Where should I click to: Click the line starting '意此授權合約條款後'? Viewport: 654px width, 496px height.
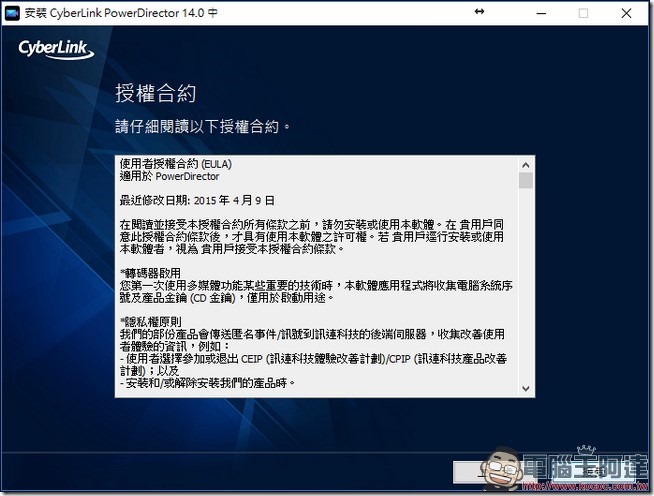312,237
